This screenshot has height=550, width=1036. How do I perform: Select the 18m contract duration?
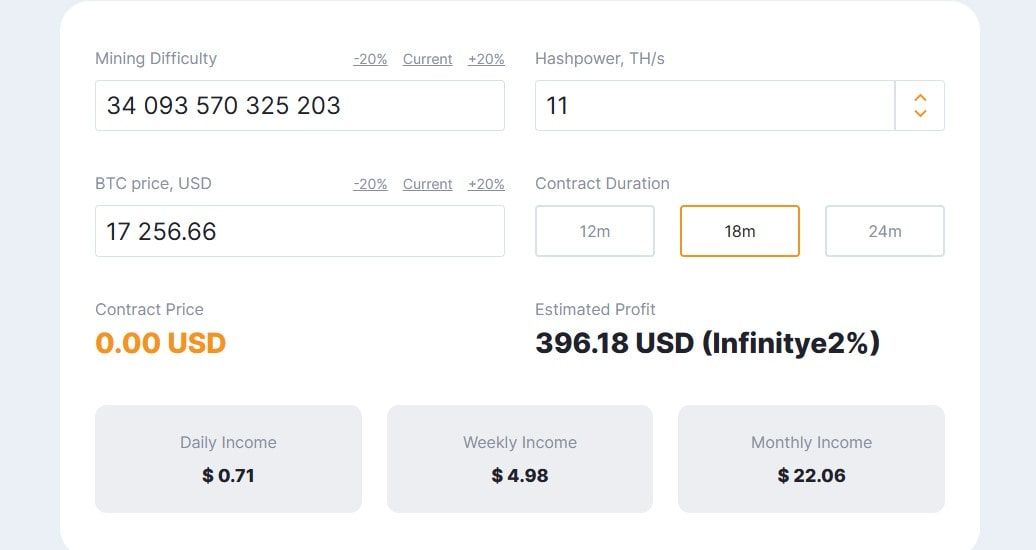(x=740, y=231)
